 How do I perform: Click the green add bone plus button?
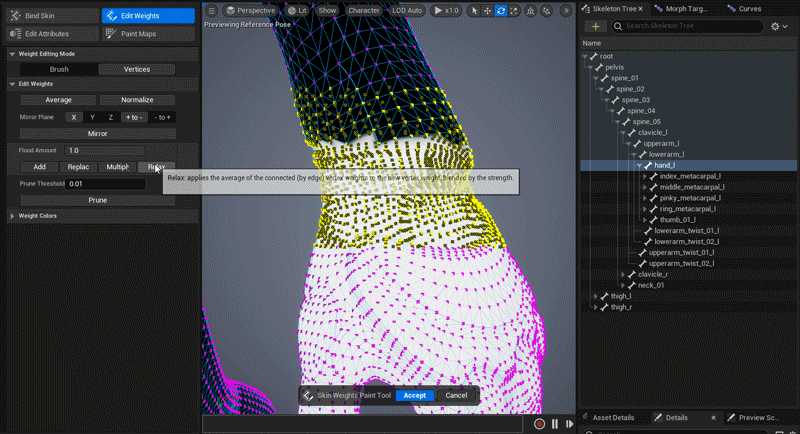pos(596,26)
